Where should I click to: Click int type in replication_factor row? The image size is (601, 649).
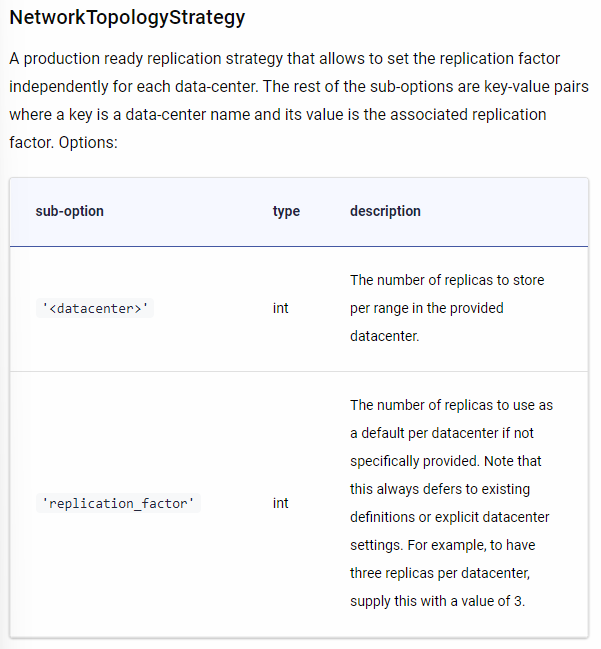click(x=280, y=503)
